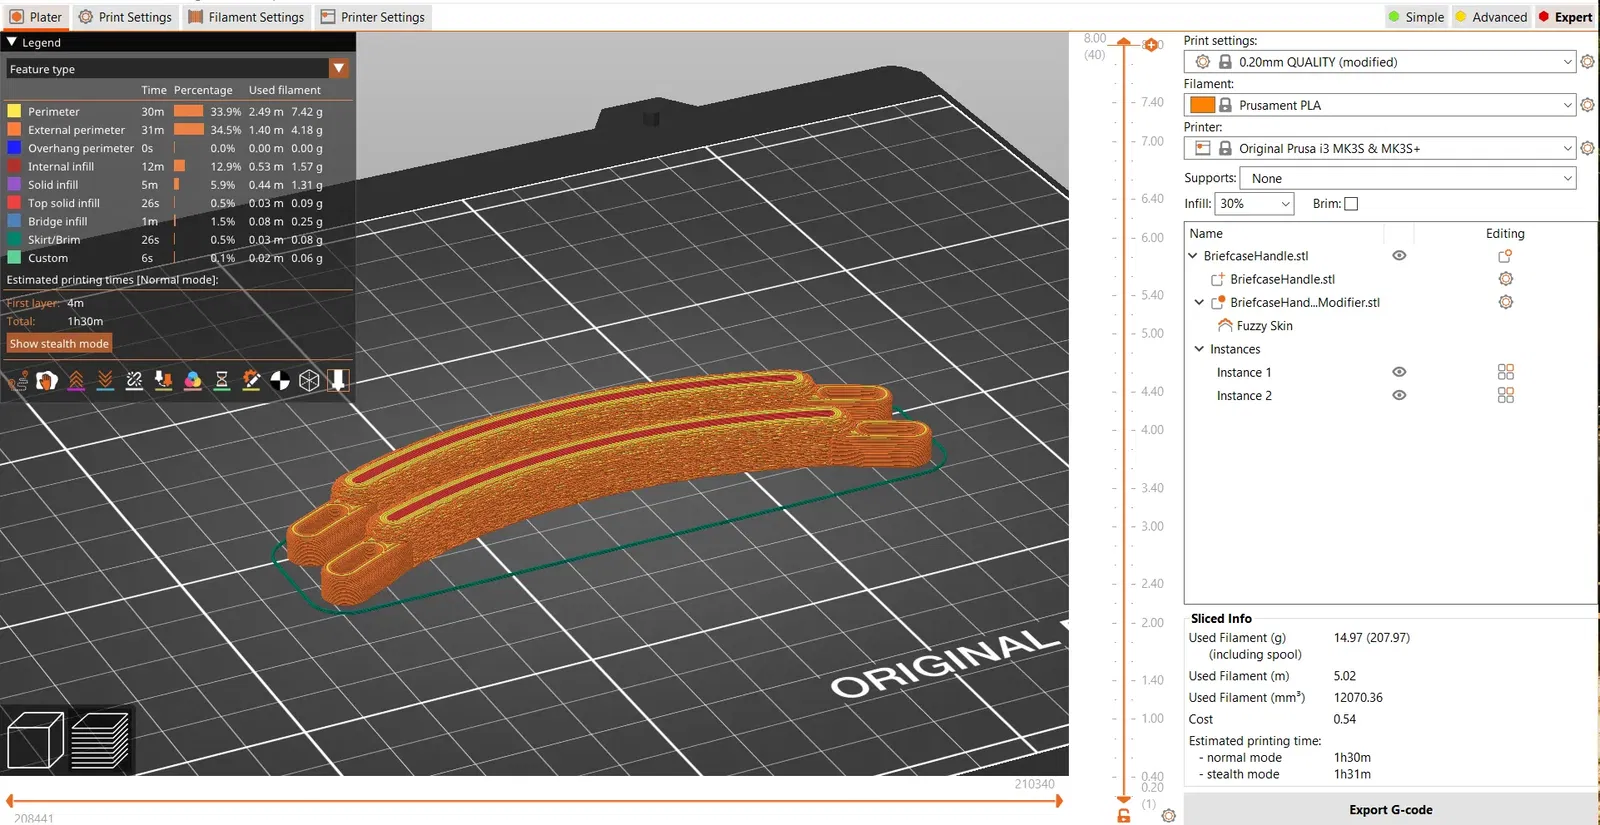This screenshot has height=825, width=1600.
Task: Select Simple mode
Action: (x=1416, y=17)
